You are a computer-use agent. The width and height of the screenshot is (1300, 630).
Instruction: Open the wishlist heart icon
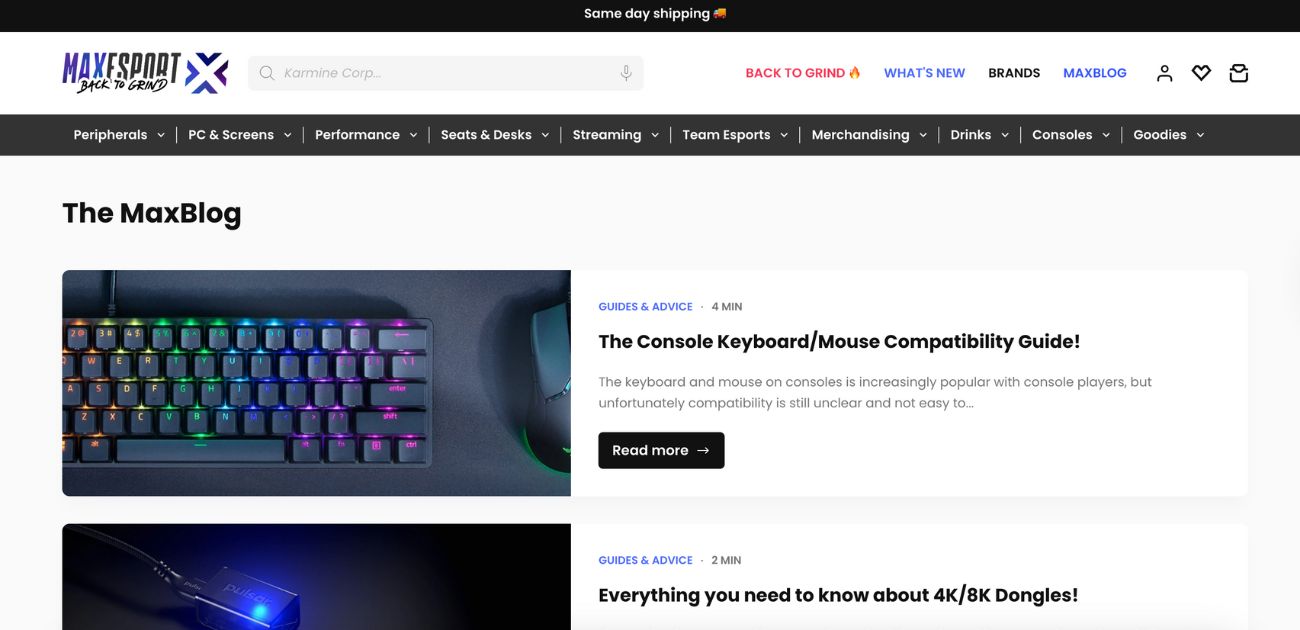coord(1201,73)
